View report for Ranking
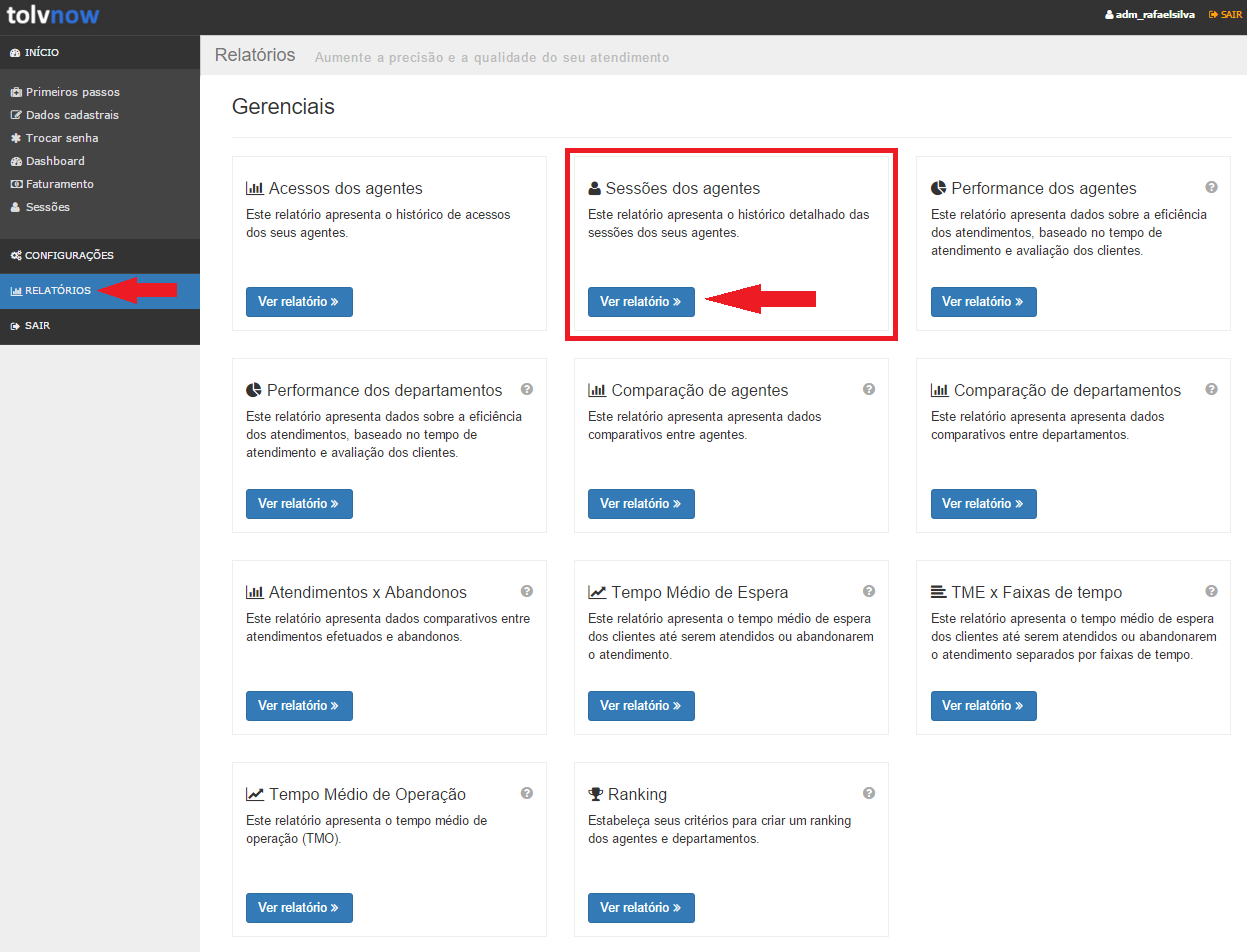1247x952 pixels. [x=641, y=908]
